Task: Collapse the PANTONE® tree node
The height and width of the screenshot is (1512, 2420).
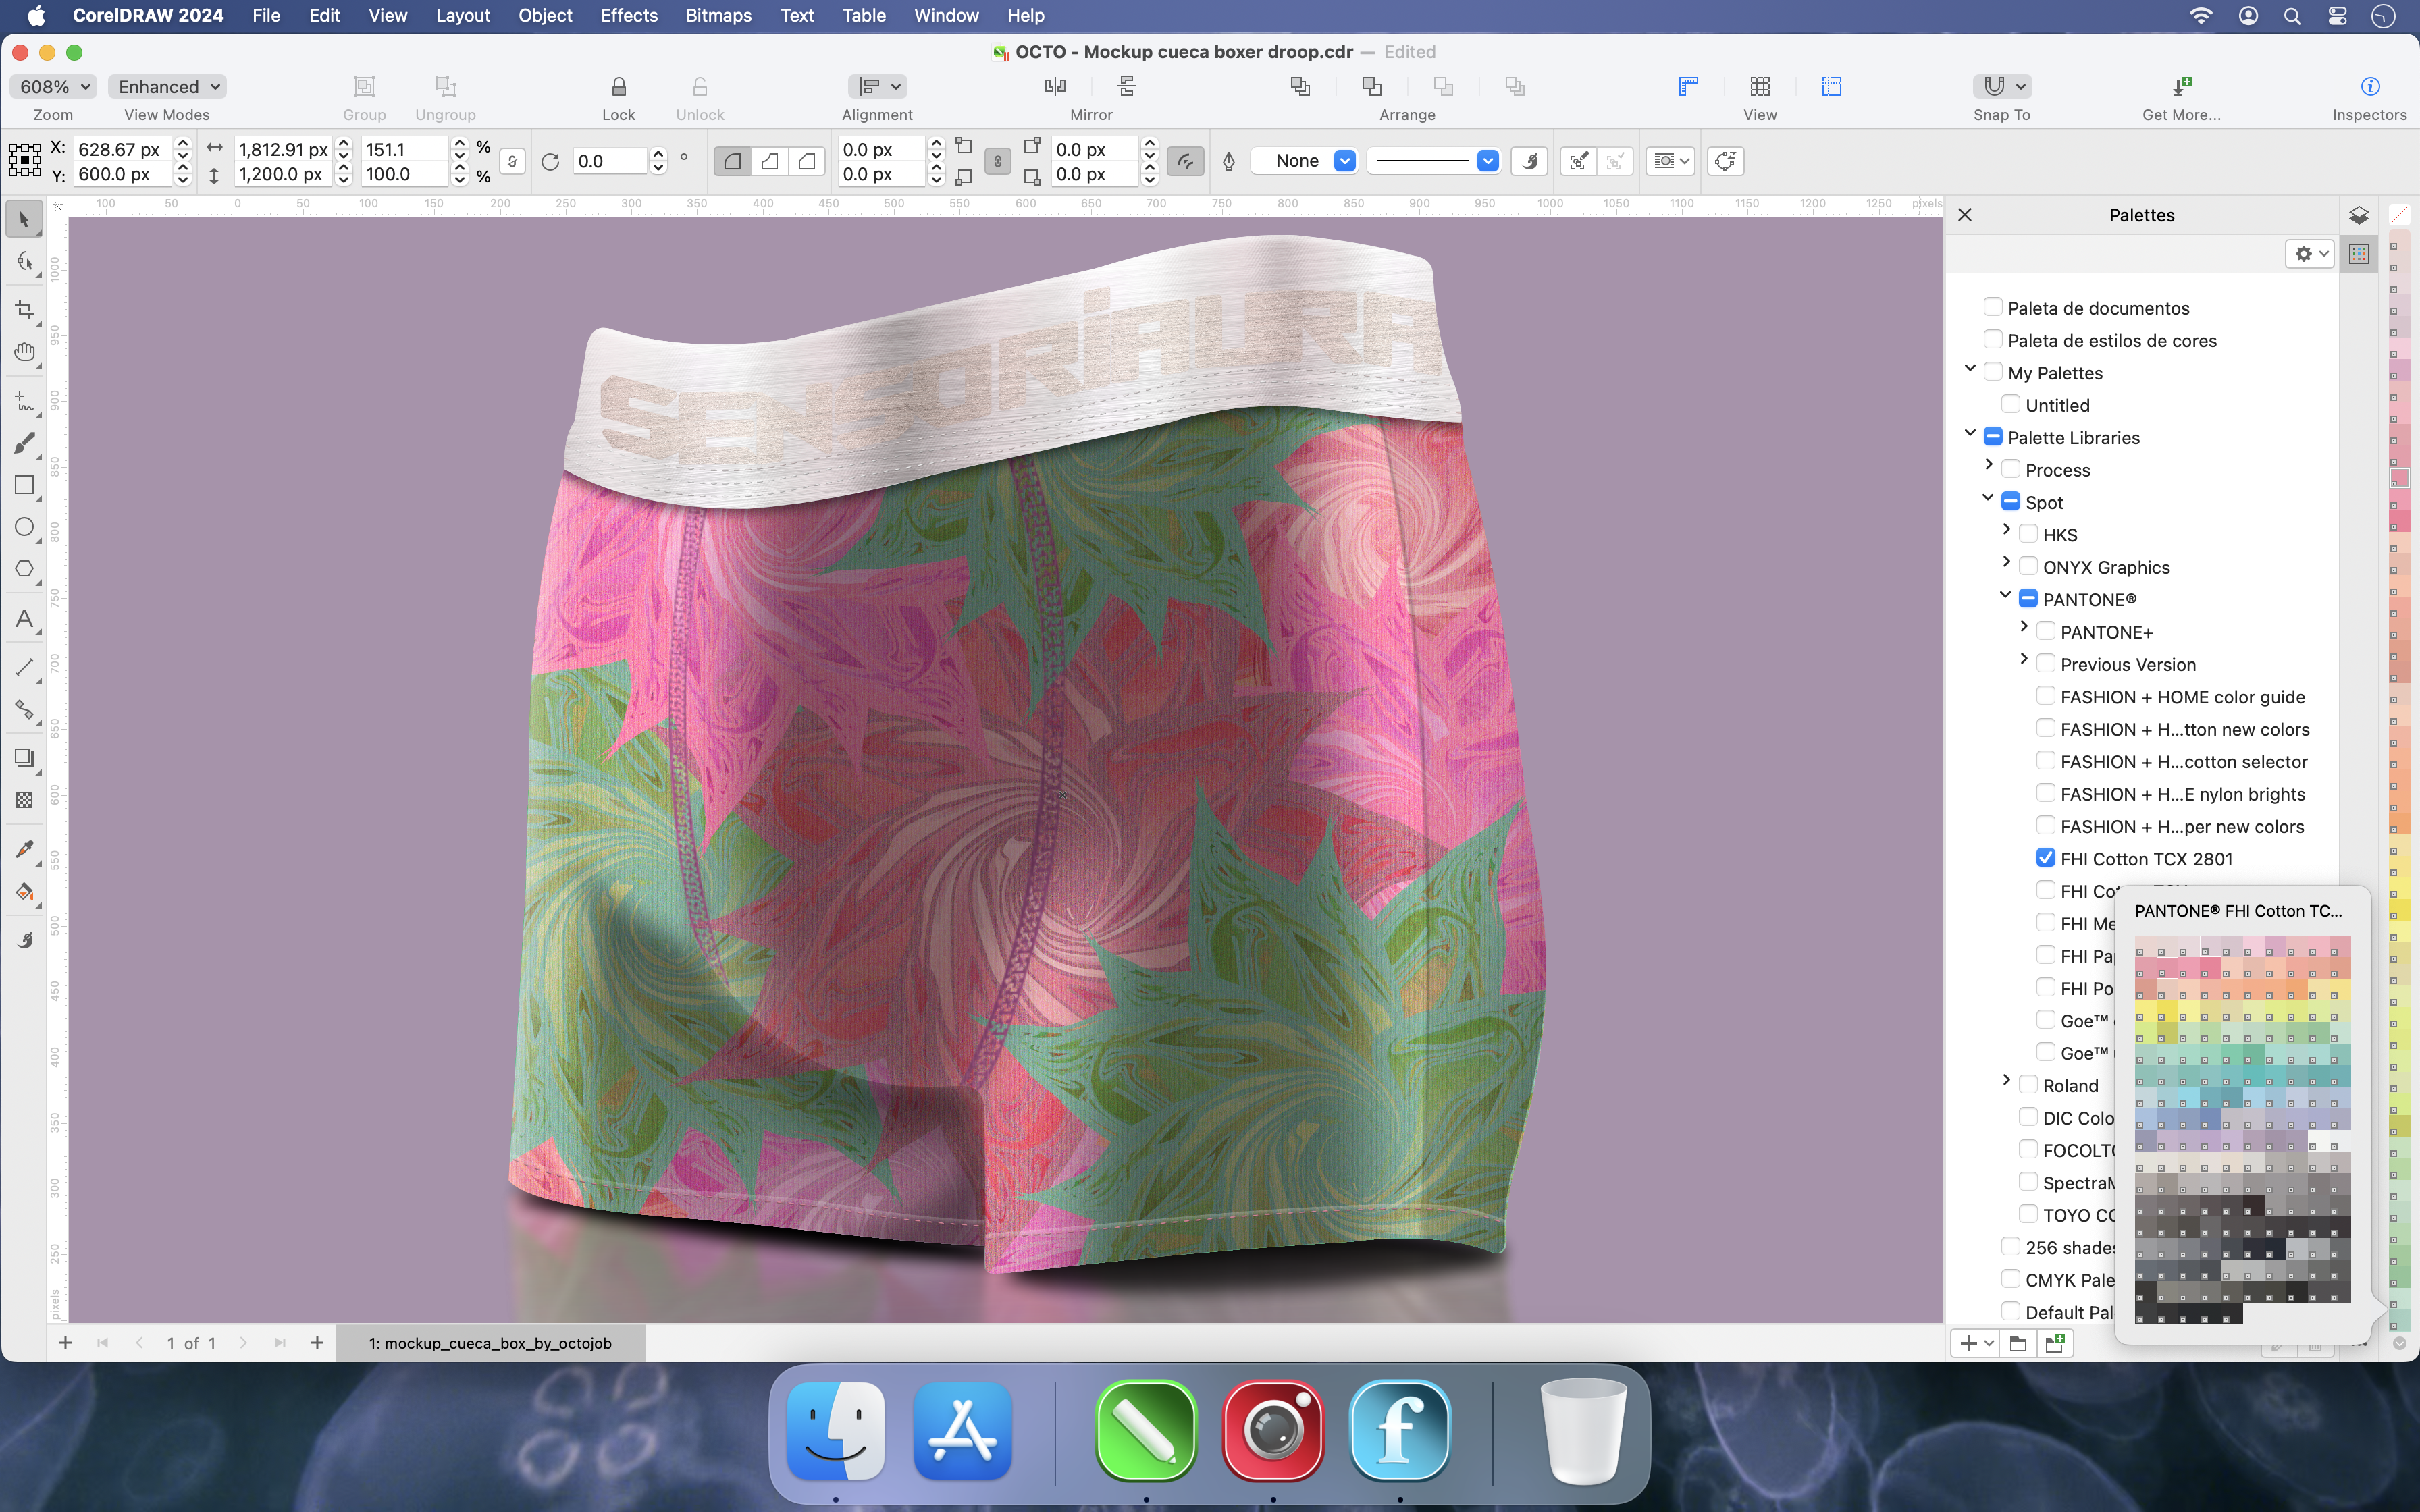Action: [x=2005, y=595]
